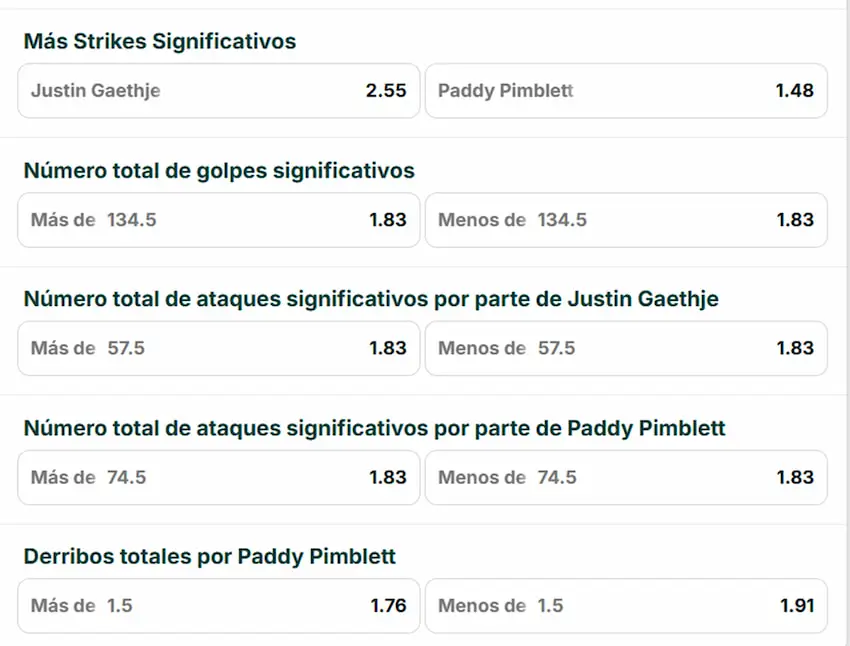Select the 1.91 odds value
The width and height of the screenshot is (850, 646).
796,606
